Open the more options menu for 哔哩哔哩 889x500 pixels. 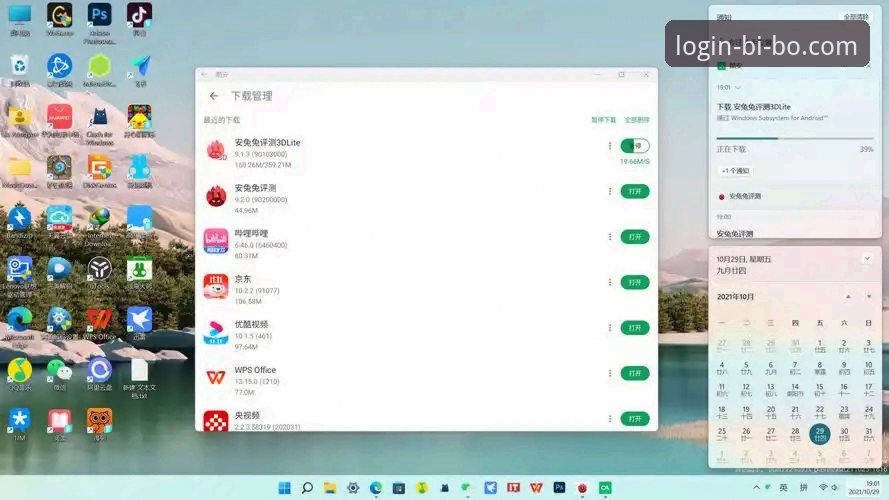click(x=609, y=237)
